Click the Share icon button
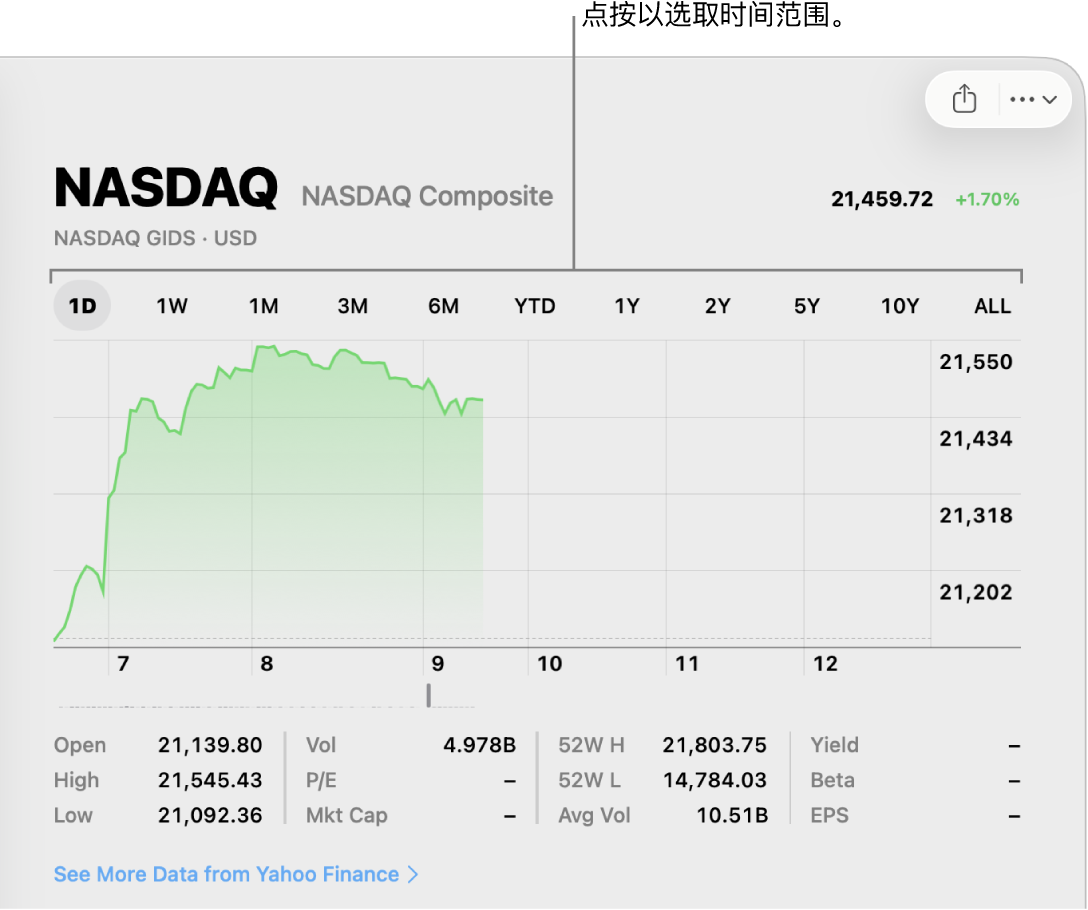Image resolution: width=1088 pixels, height=910 pixels. [x=964, y=99]
